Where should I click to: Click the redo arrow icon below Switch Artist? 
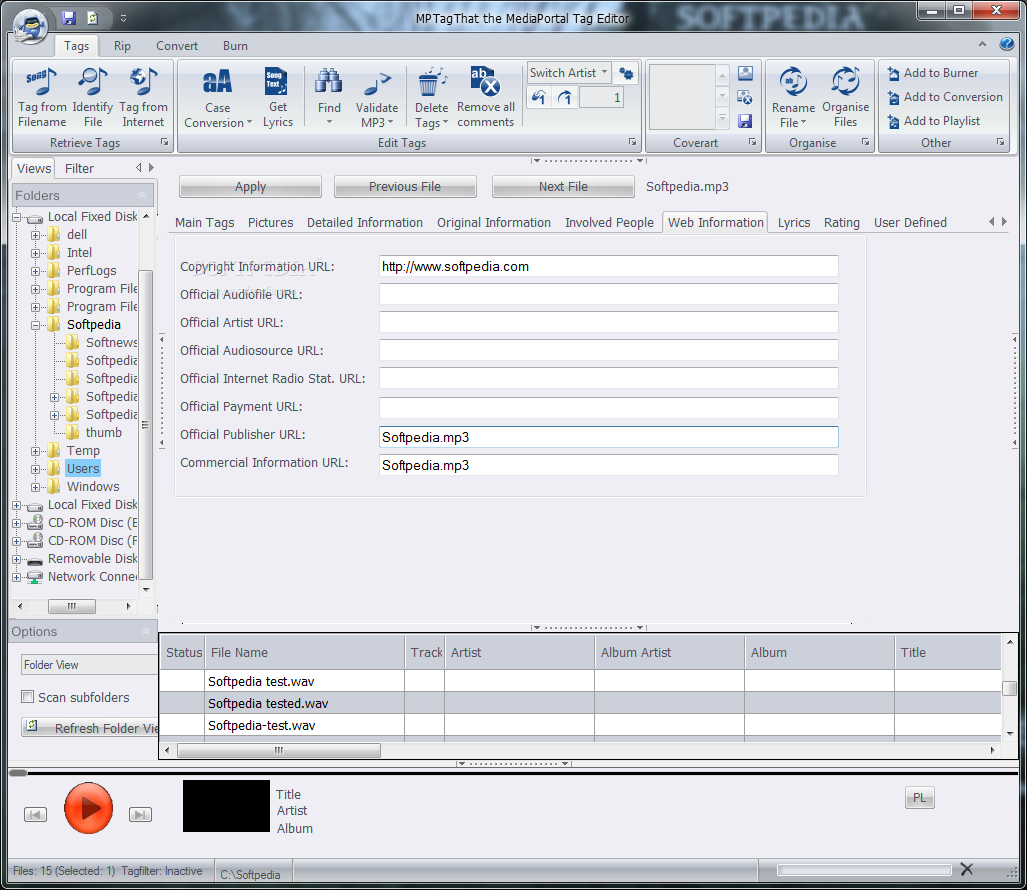(565, 98)
